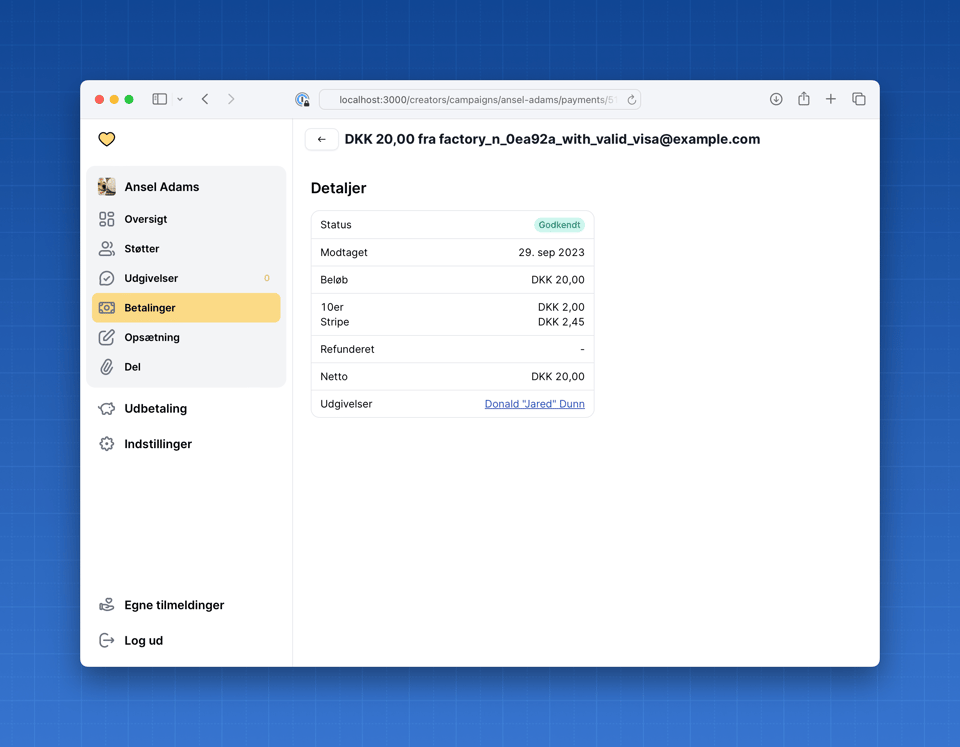Click the Egne tilmeldinger hand icon
The image size is (960, 747).
107,605
